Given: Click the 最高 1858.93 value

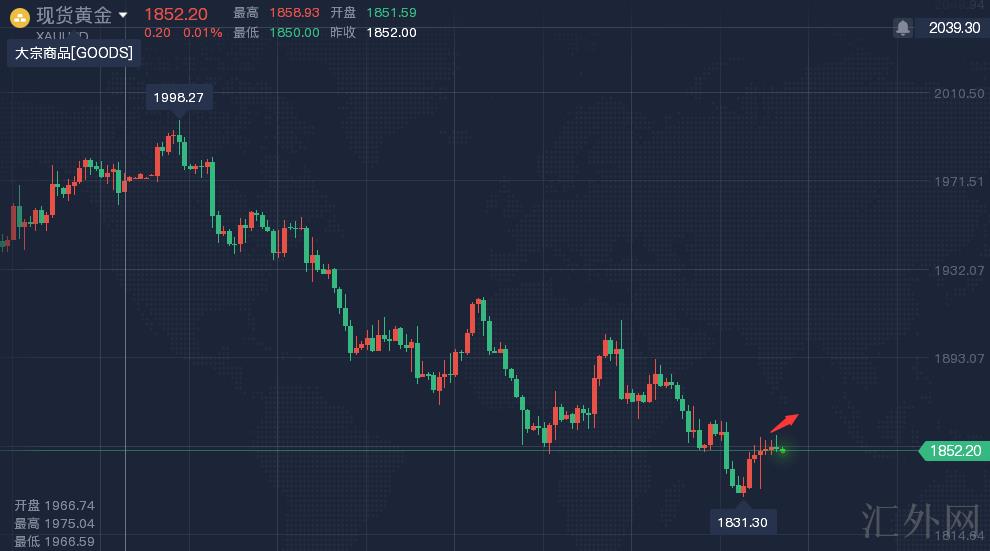Looking at the screenshot, I should 294,12.
